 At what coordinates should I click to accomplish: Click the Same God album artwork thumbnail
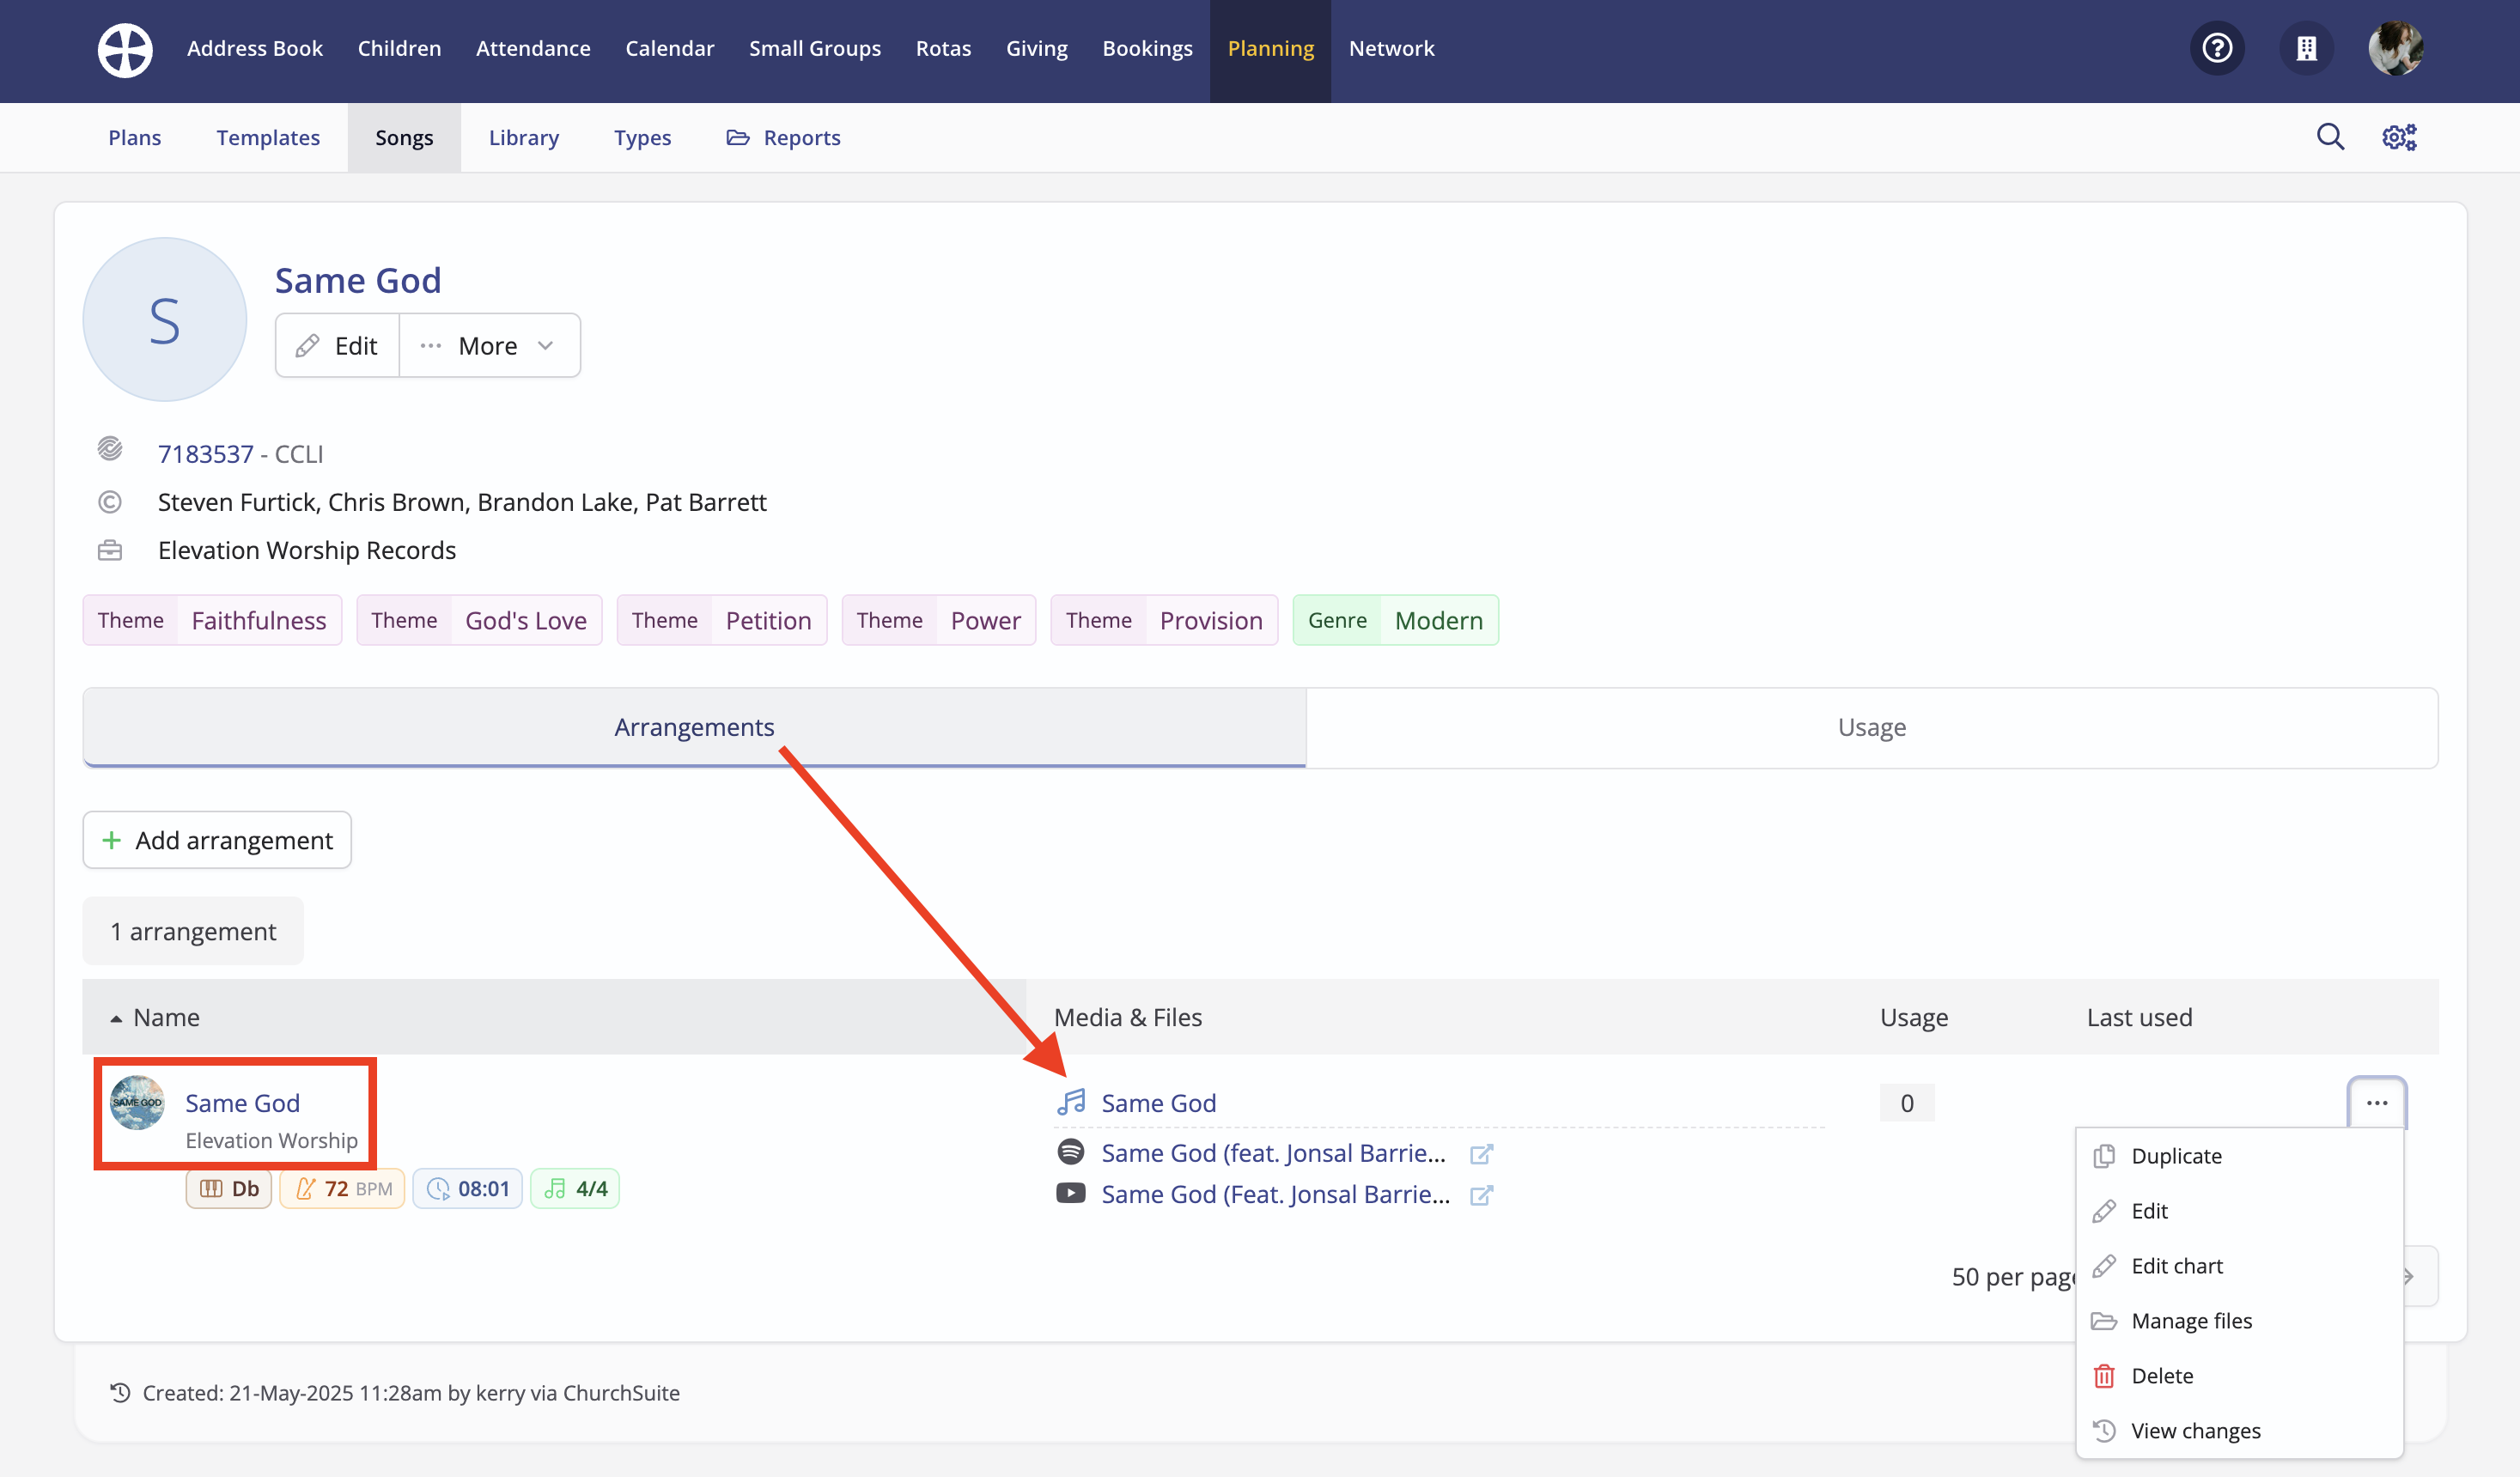(x=137, y=1102)
